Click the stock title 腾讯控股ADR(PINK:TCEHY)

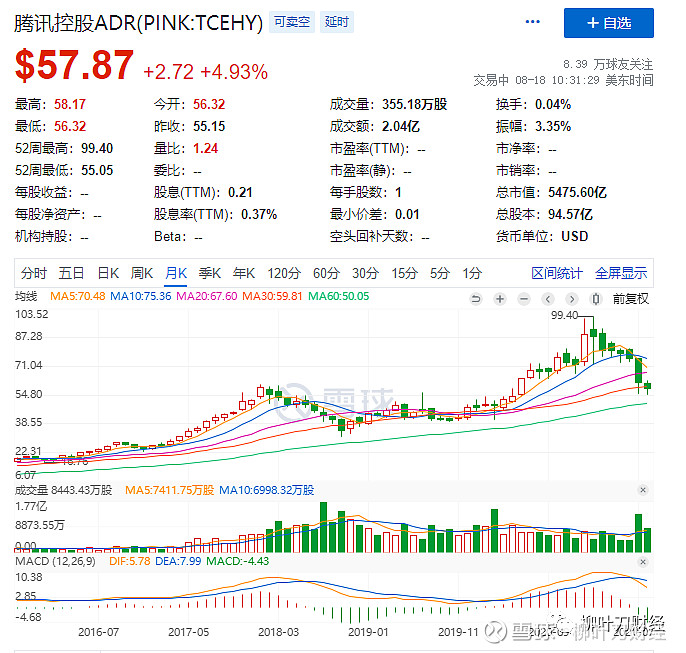[x=138, y=23]
